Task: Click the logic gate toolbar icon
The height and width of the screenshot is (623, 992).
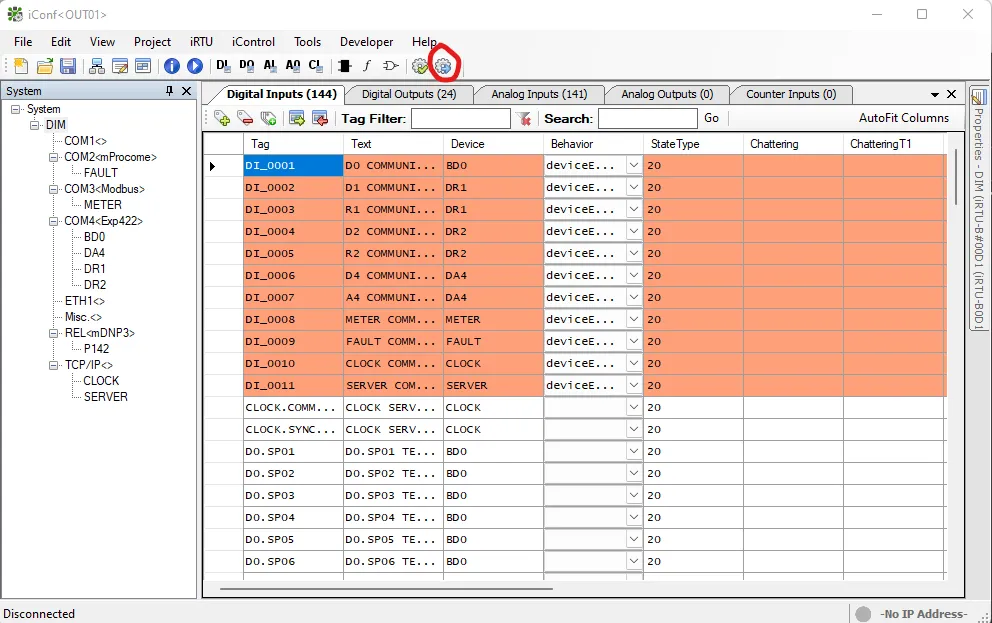Action: tap(391, 66)
